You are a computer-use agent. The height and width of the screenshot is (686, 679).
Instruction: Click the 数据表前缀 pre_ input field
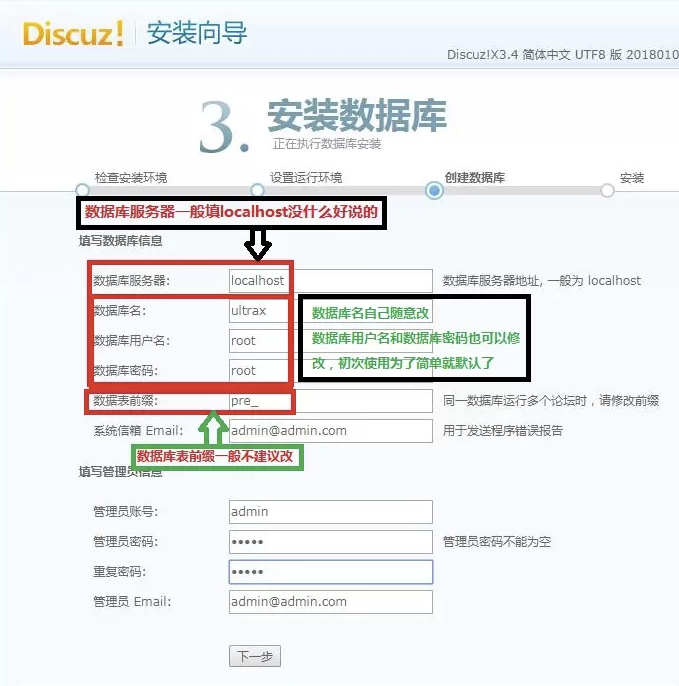[x=331, y=401]
